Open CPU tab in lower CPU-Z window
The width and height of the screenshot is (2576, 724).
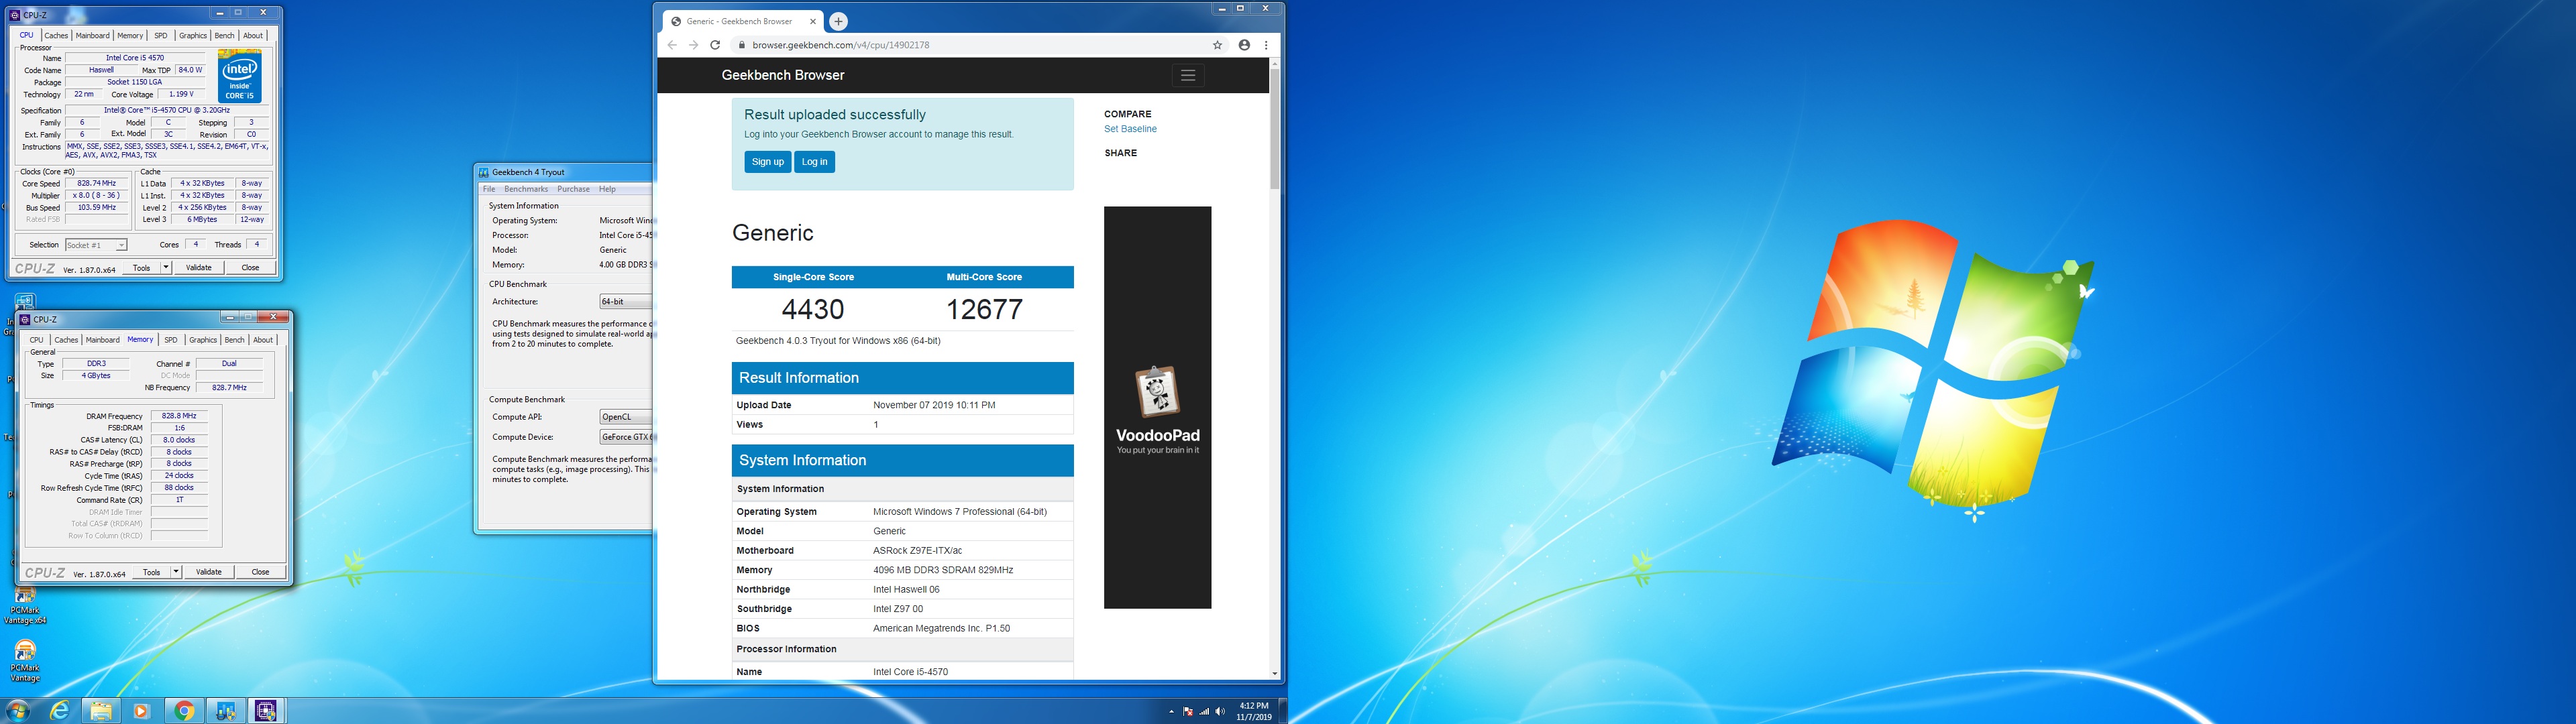pyautogui.click(x=37, y=340)
